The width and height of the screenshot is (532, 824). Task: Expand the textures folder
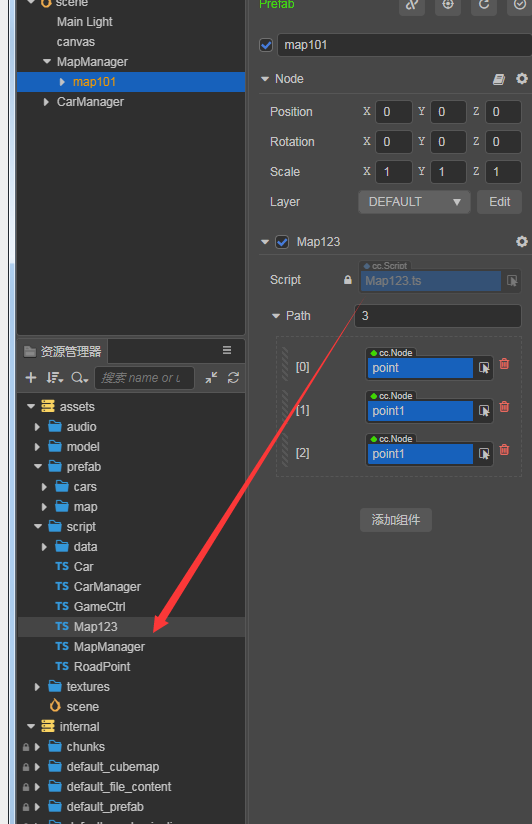[x=37, y=687]
